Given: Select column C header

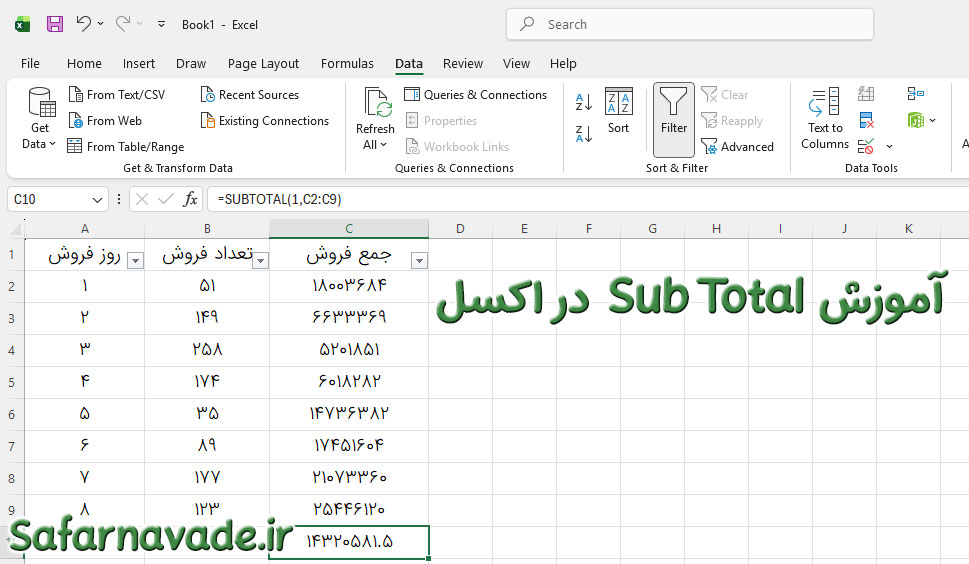Looking at the screenshot, I should pos(349,229).
